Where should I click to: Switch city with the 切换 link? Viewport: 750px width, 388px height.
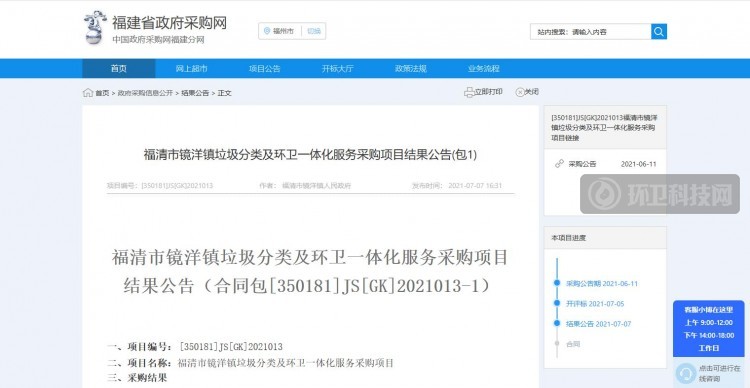coord(313,31)
